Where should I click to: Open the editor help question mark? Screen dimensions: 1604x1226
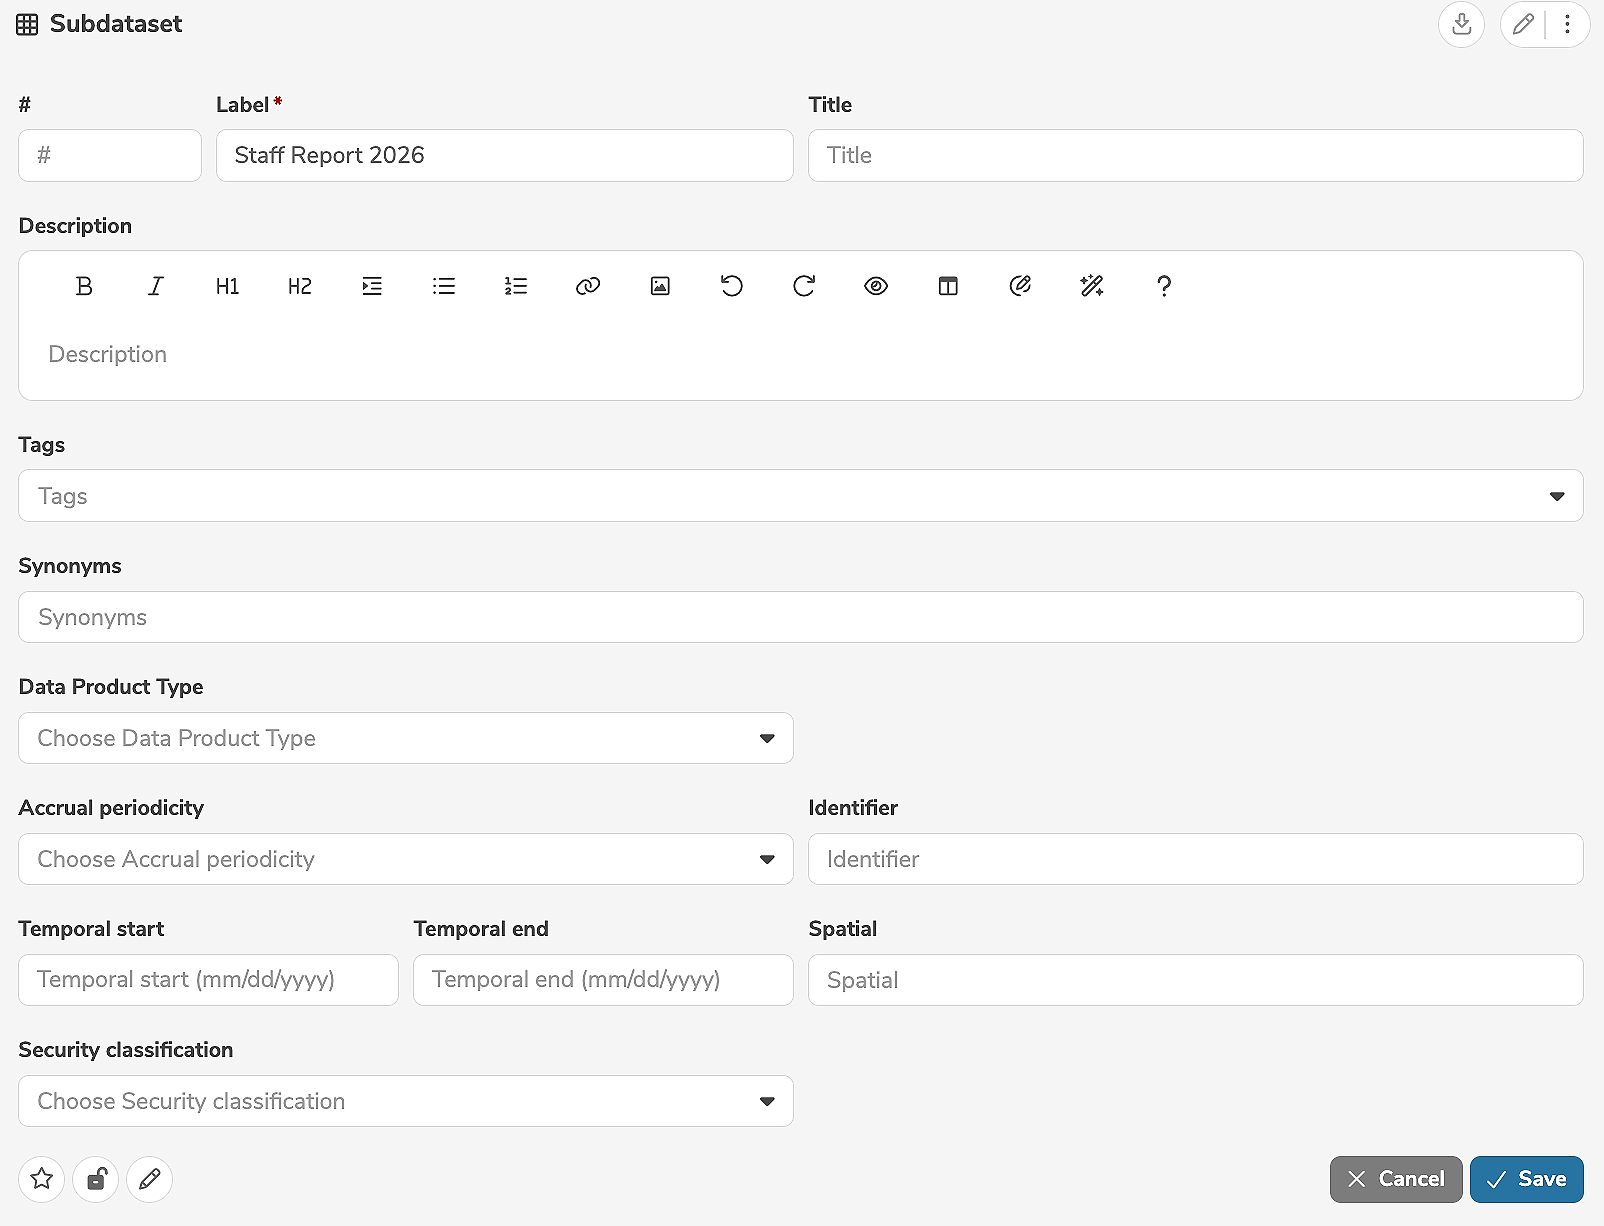(1164, 286)
